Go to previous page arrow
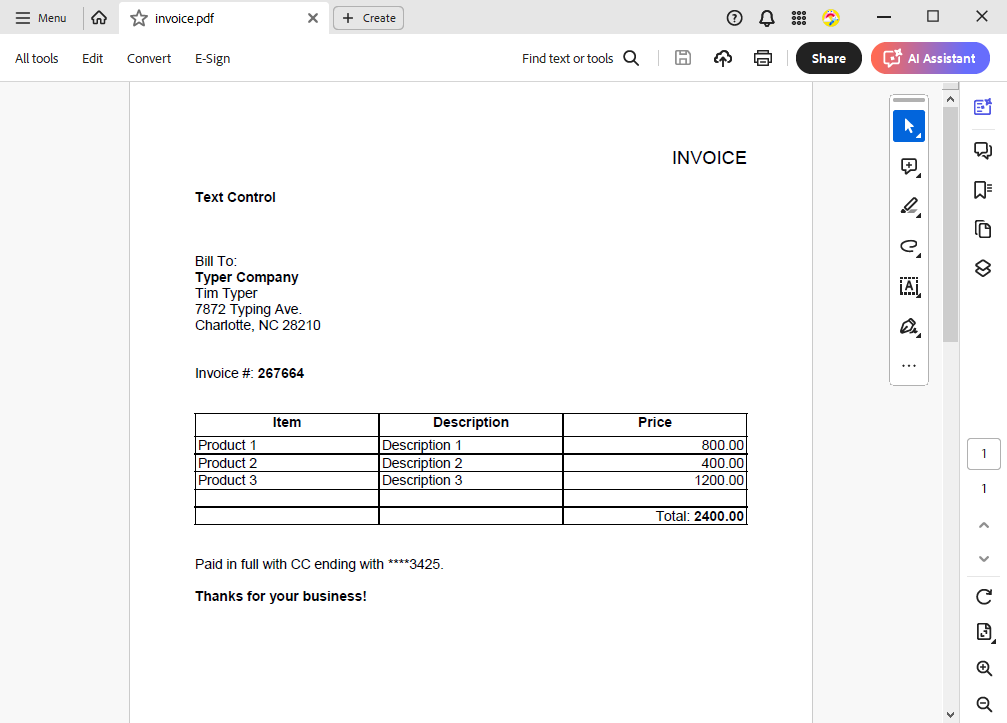The image size is (1007, 723). 983,525
